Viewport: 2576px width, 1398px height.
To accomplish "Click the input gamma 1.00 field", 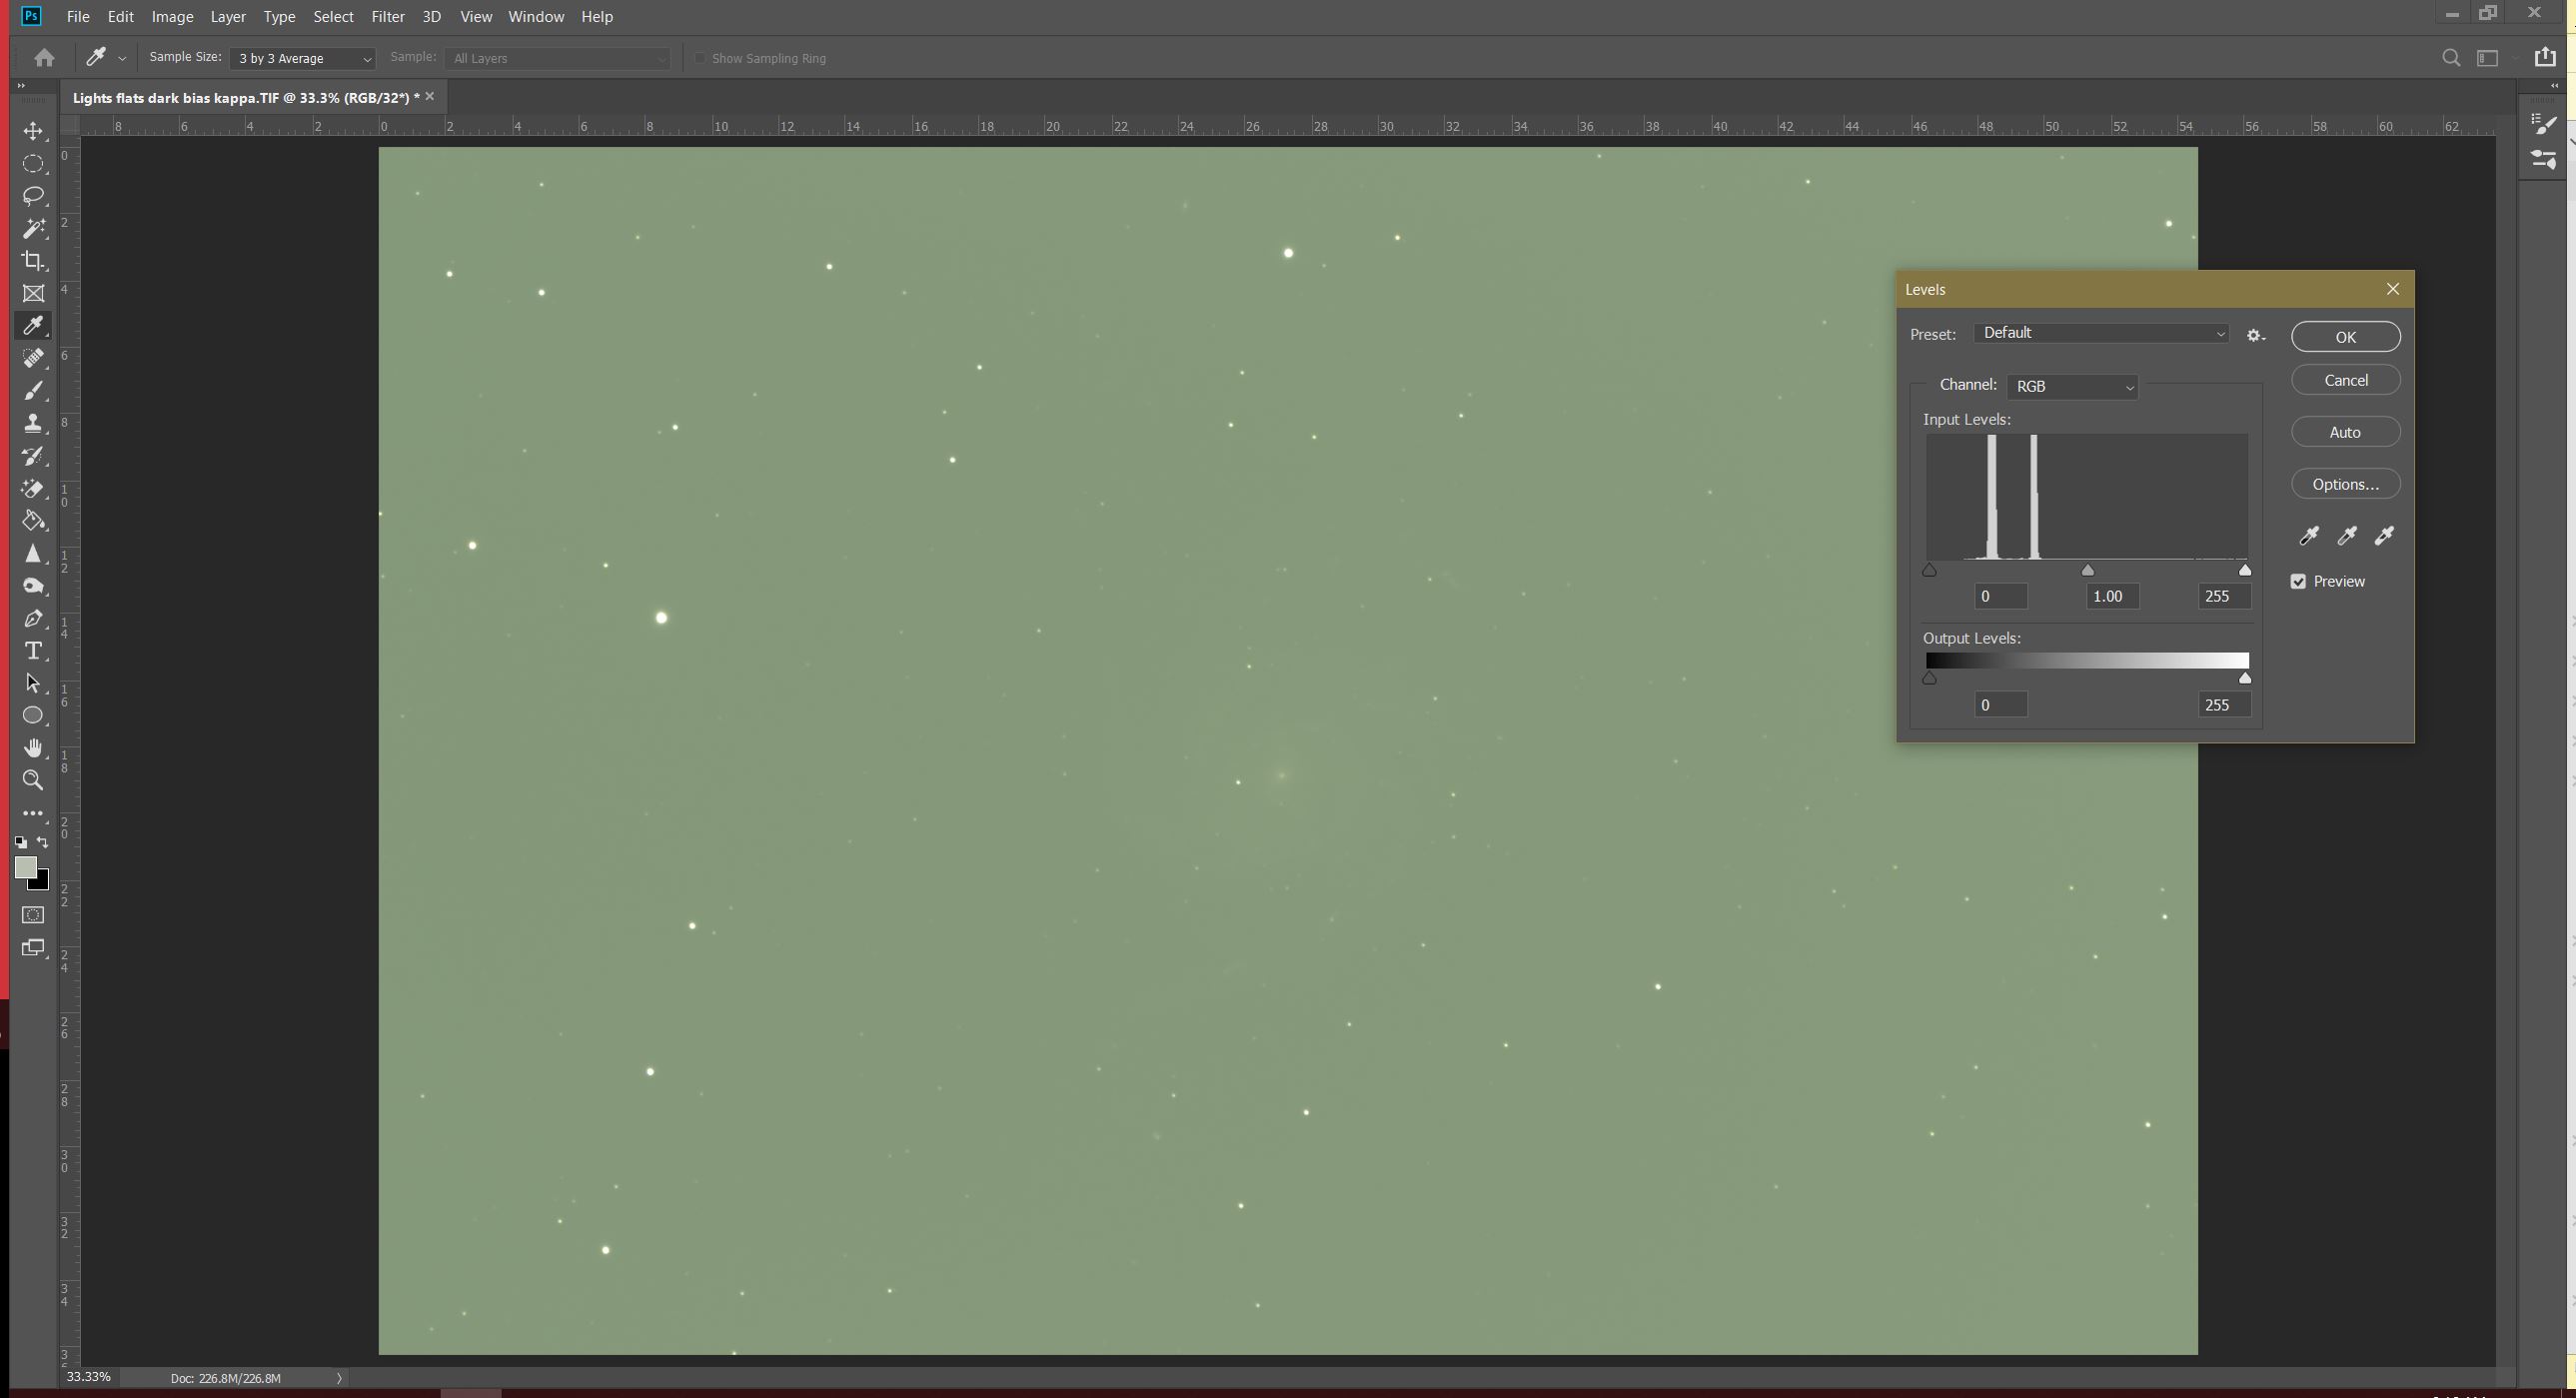I will (x=2112, y=596).
